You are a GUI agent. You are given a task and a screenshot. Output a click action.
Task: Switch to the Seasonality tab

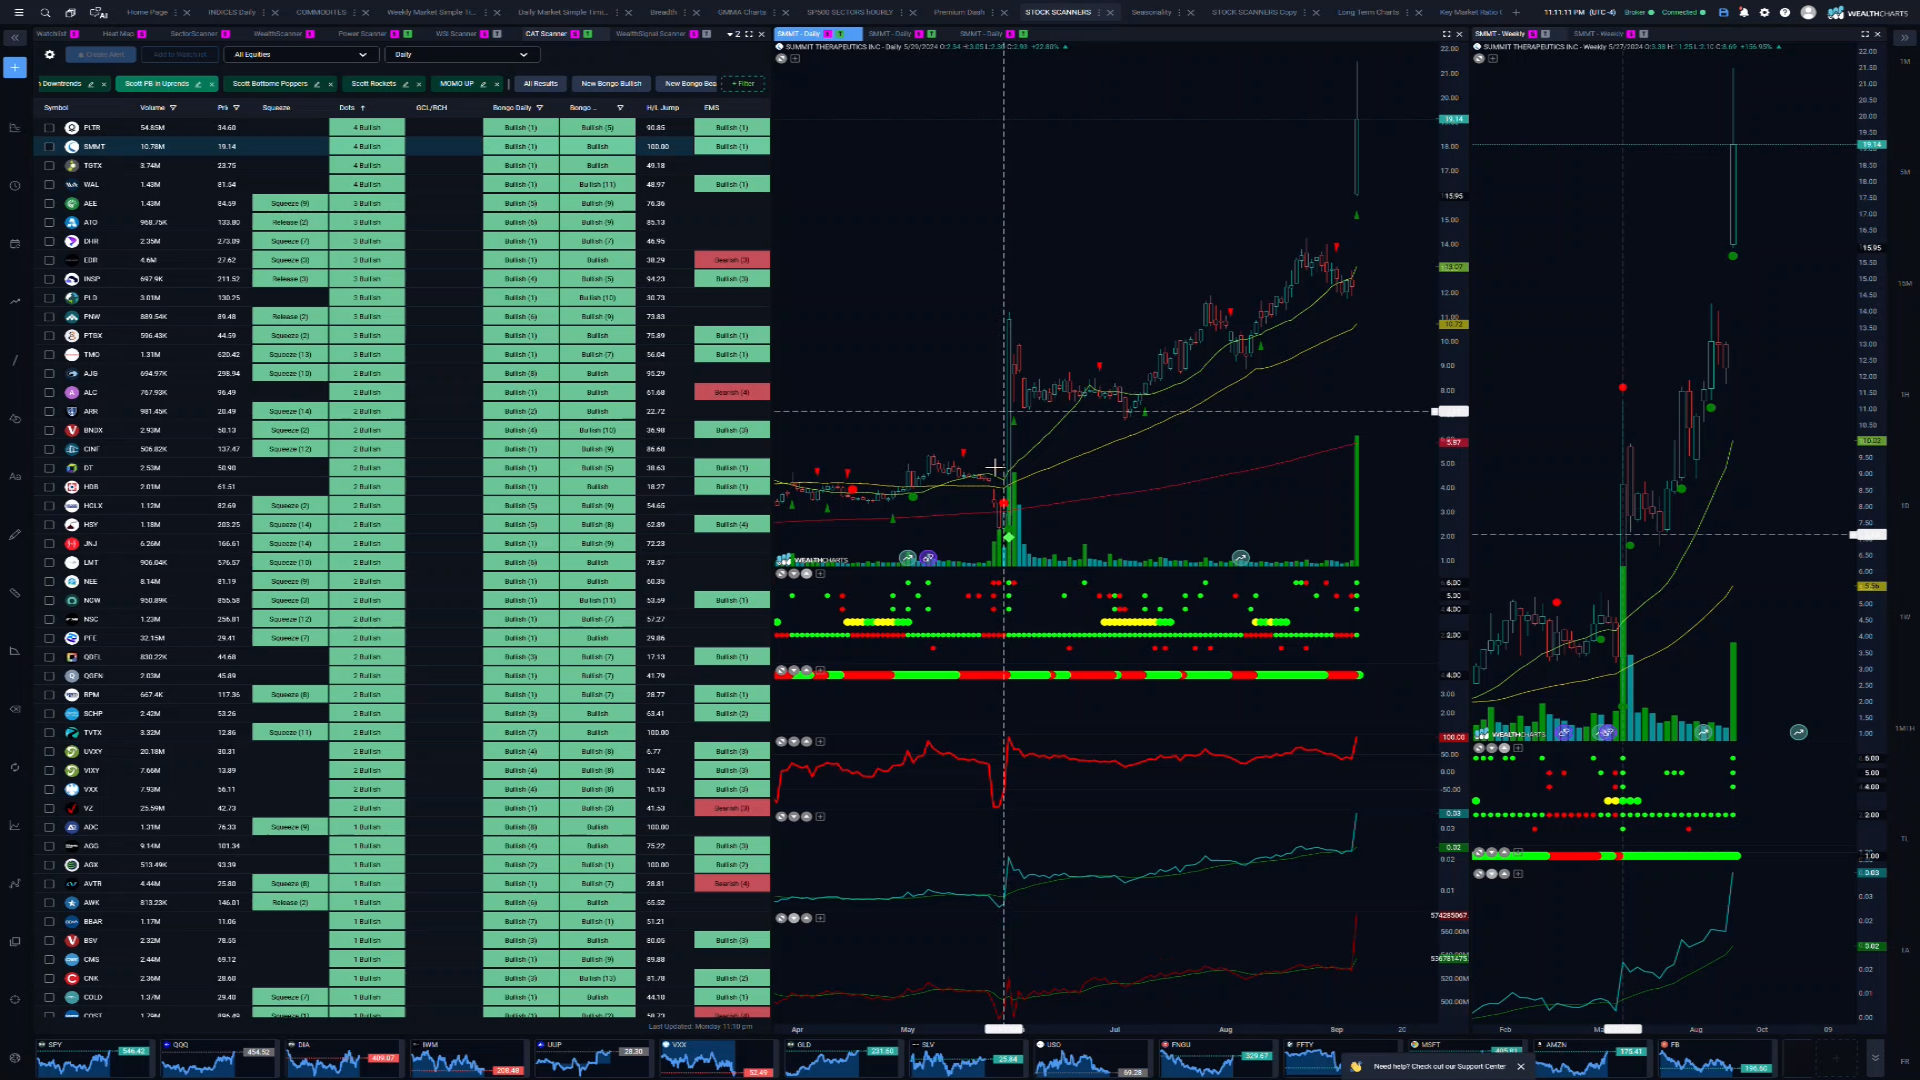pyautogui.click(x=1151, y=13)
